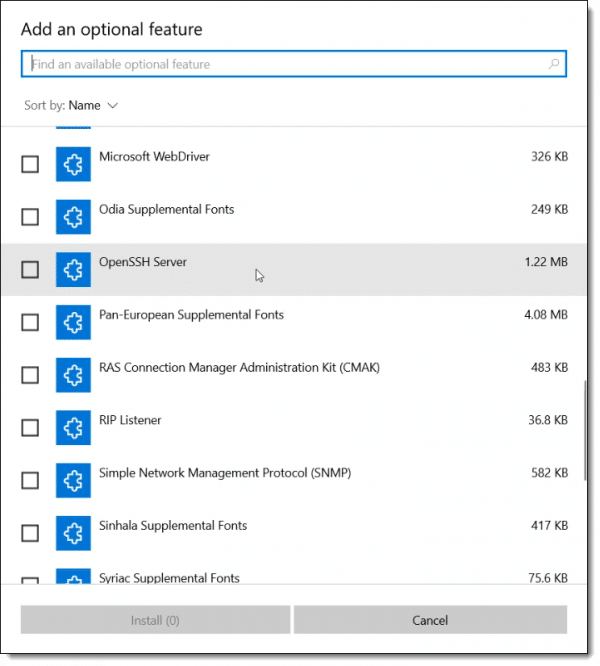600x666 pixels.
Task: Focus the Find an available optional feature field
Action: click(x=294, y=64)
